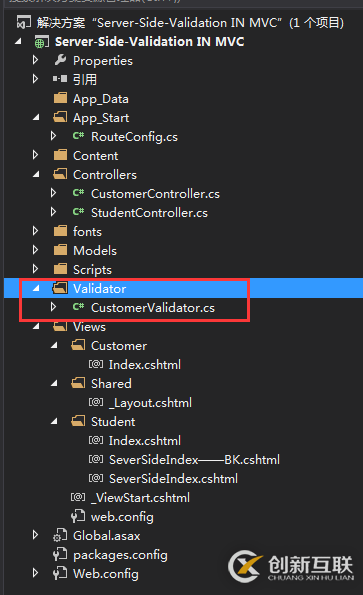Select the SeverSideIndex.cshtml file name
This screenshot has width=363, height=595.
(x=173, y=479)
